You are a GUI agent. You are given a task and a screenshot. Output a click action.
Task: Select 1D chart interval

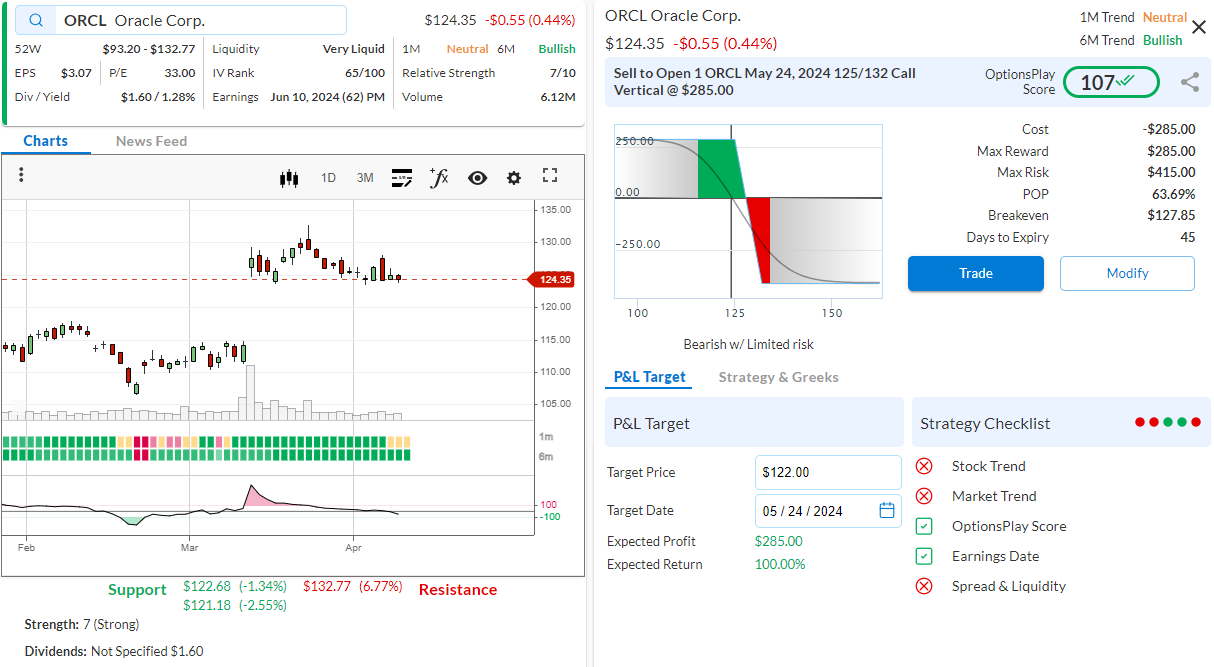[x=328, y=178]
